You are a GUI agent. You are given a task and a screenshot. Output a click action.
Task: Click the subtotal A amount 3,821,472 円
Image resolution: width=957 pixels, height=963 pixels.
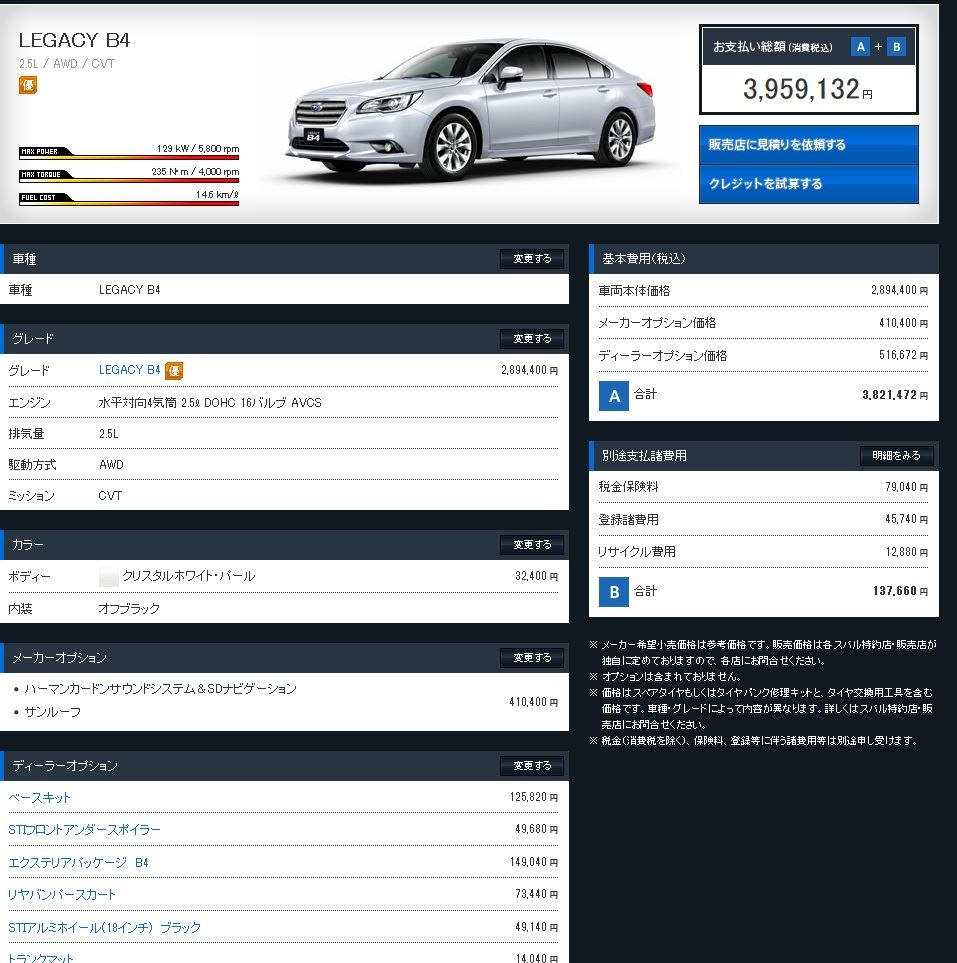(895, 395)
